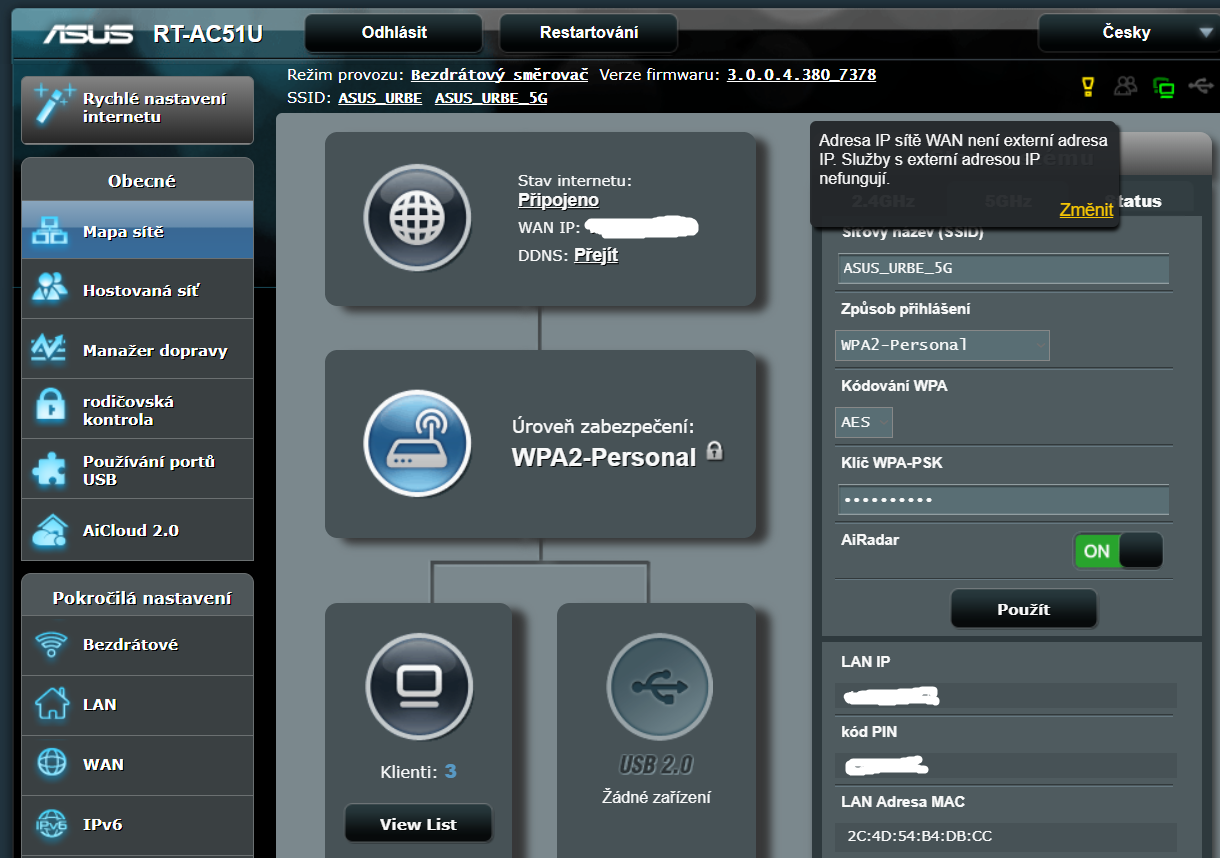Click the Odhlásit logout button

tap(394, 33)
